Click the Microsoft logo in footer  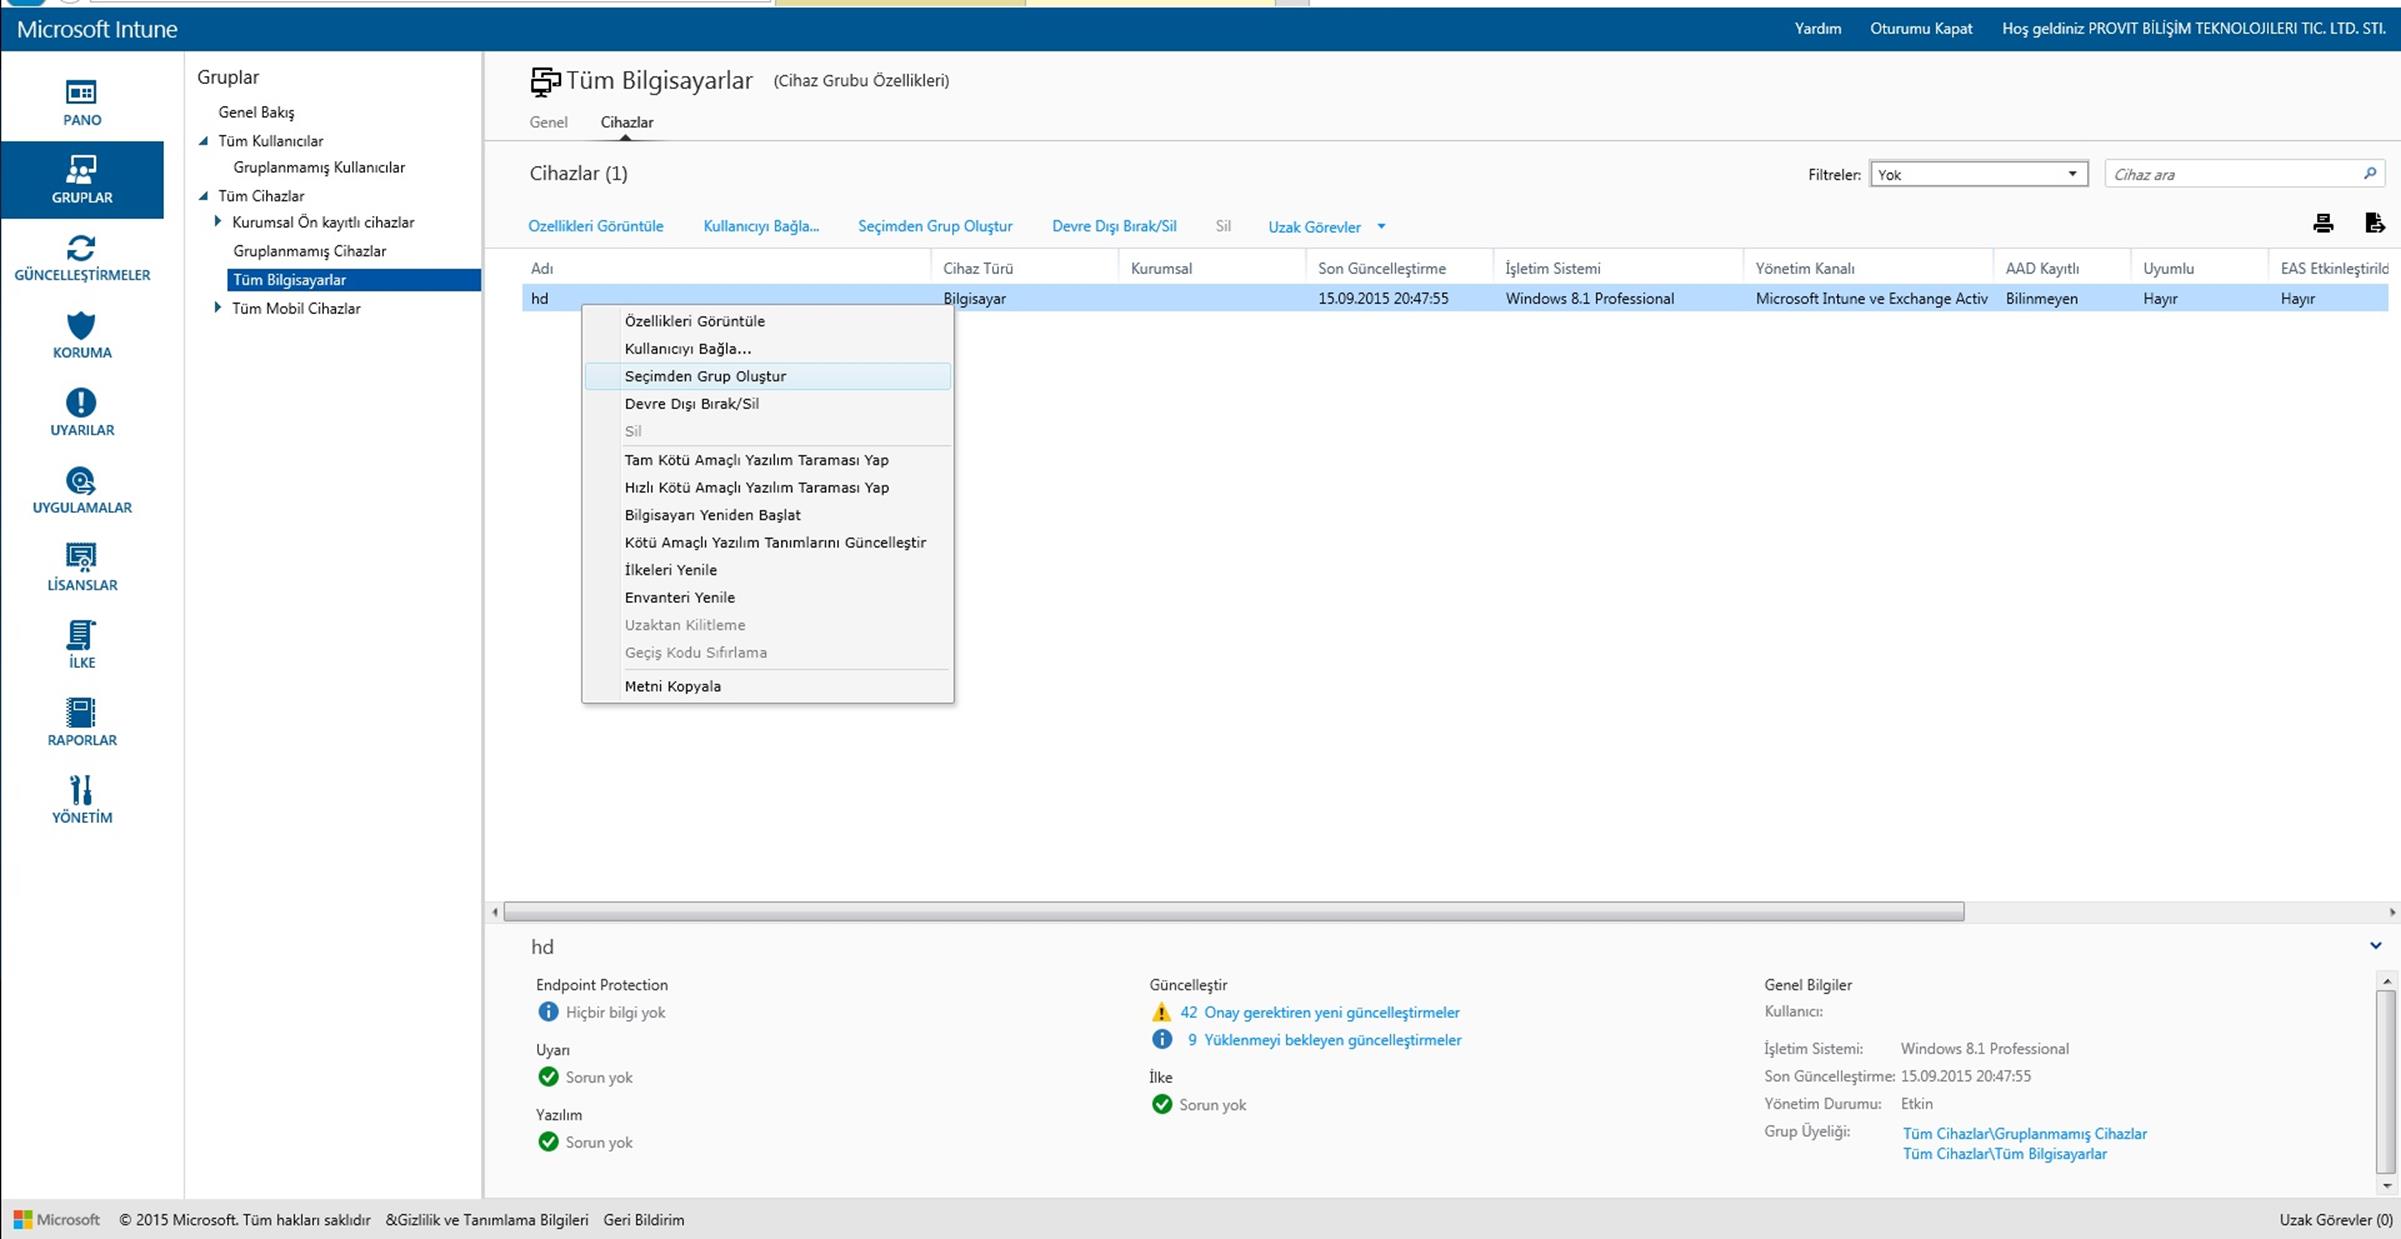[57, 1220]
